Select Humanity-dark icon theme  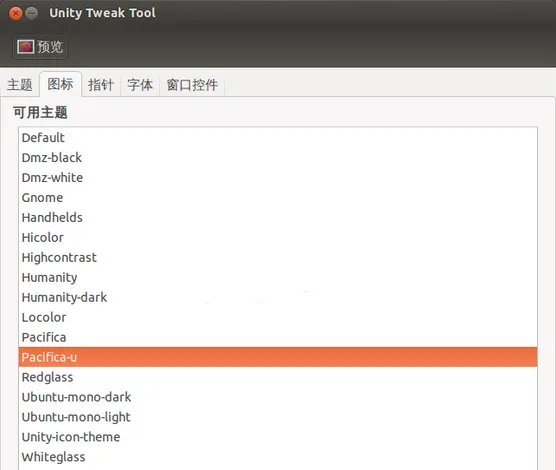(x=278, y=297)
